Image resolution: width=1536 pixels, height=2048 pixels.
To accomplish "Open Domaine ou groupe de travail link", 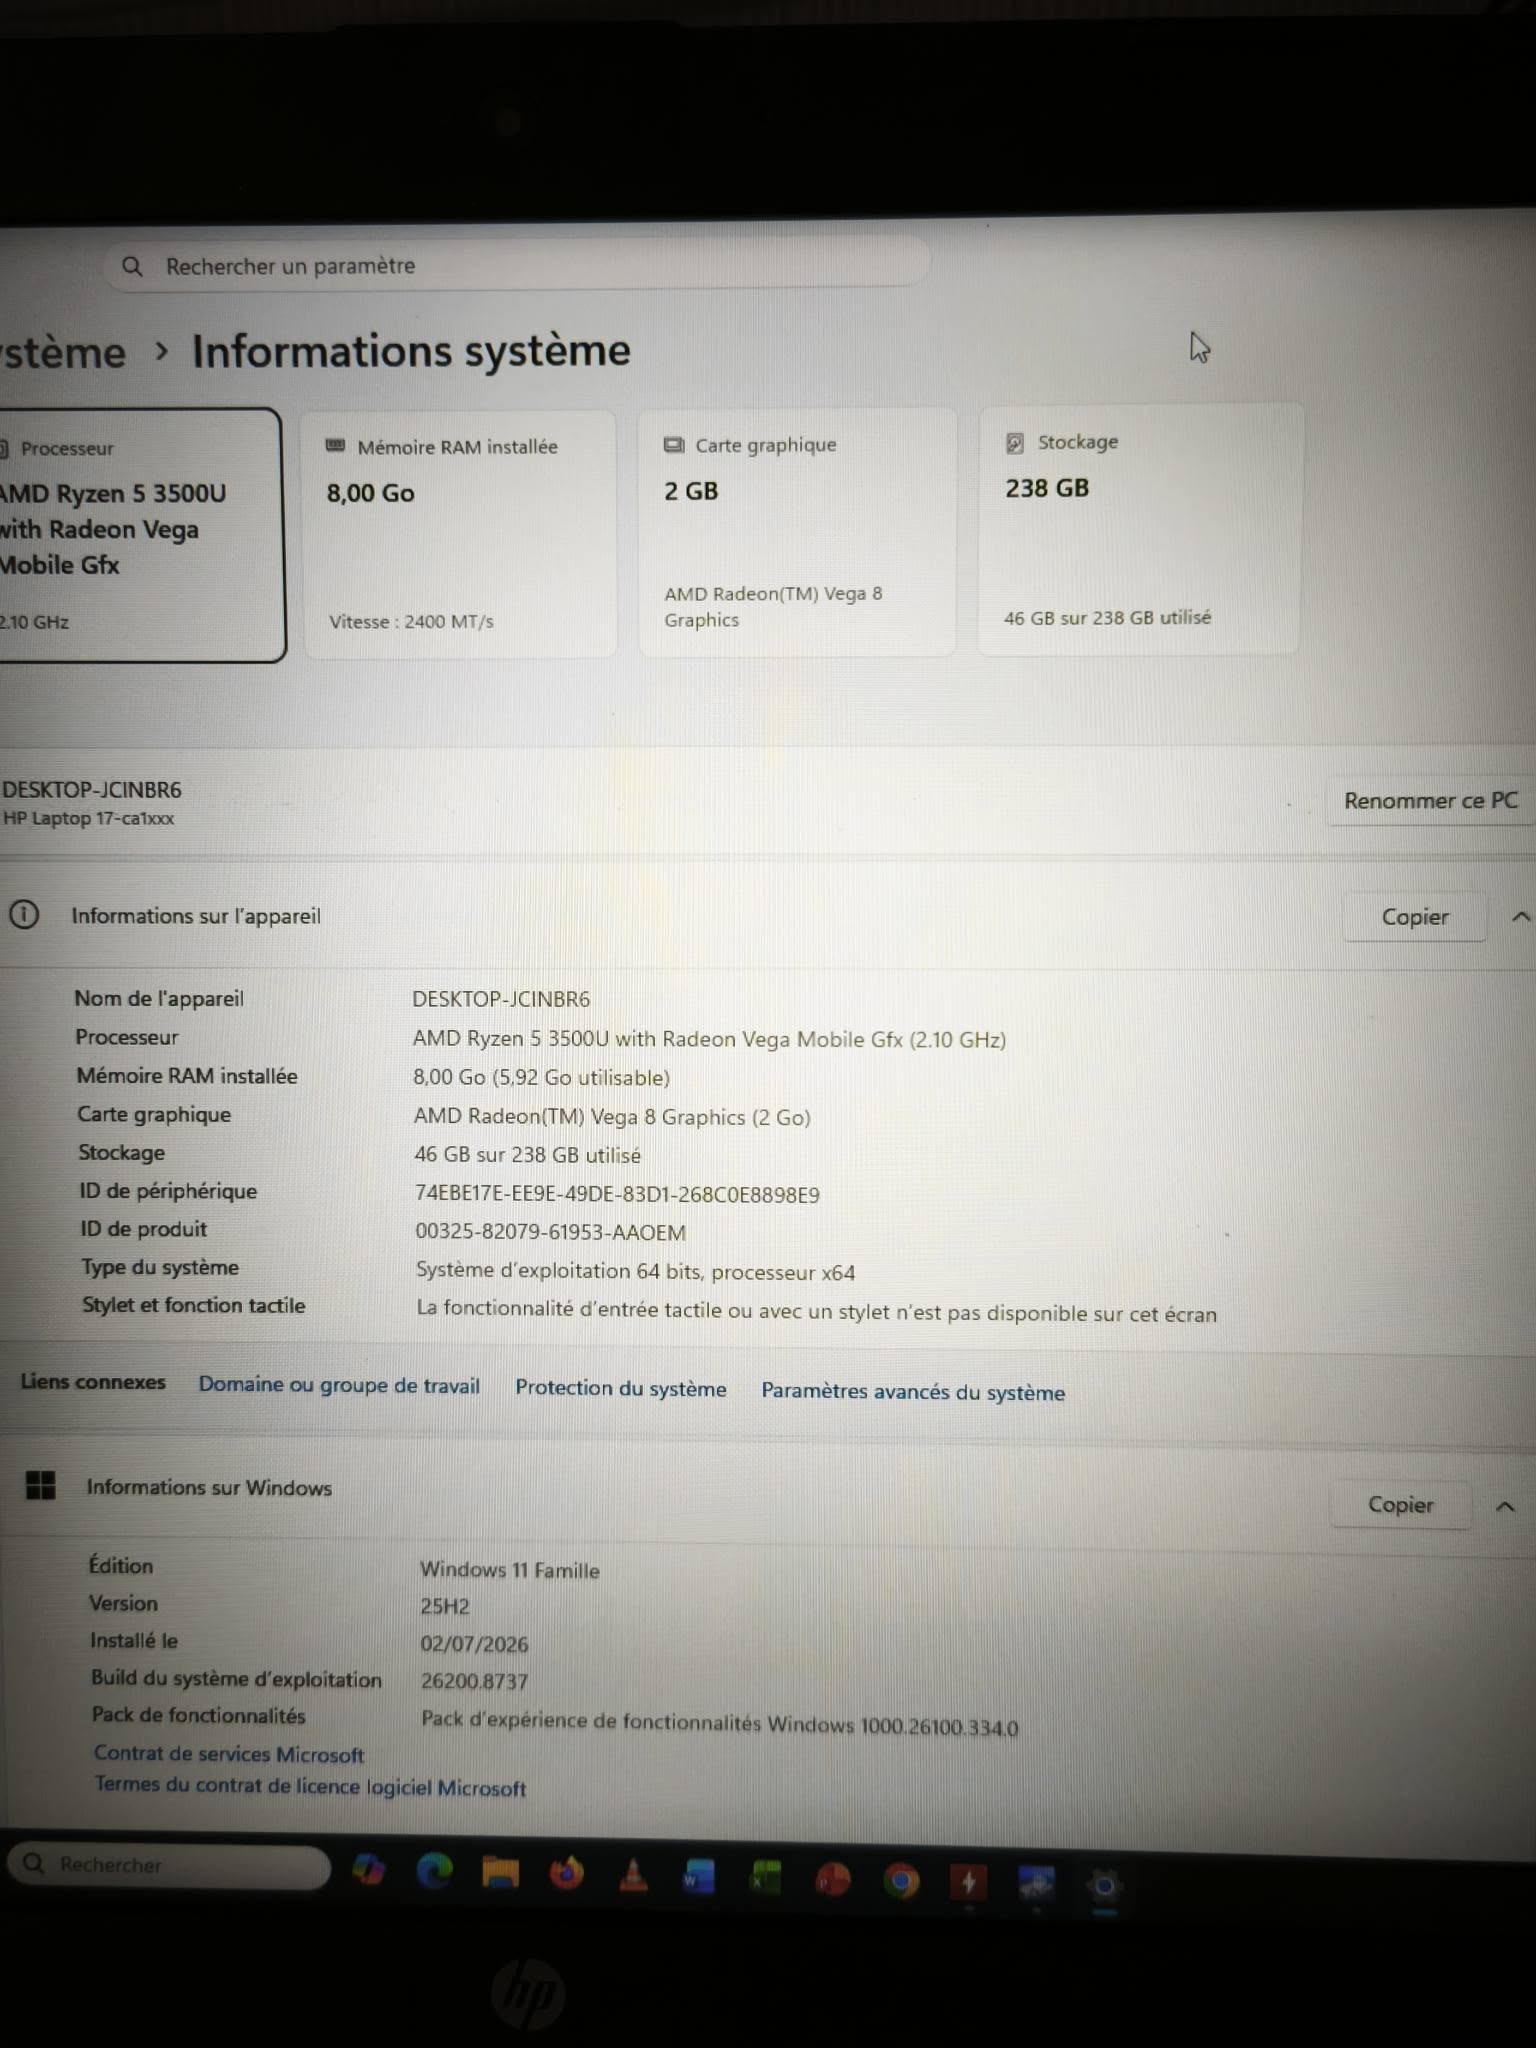I will coord(339,1385).
